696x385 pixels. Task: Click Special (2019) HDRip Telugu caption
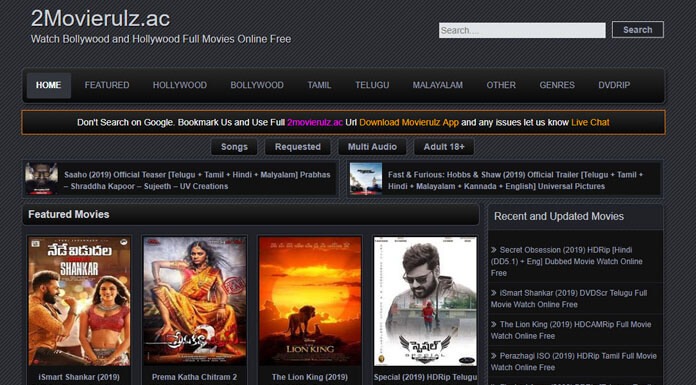point(425,377)
